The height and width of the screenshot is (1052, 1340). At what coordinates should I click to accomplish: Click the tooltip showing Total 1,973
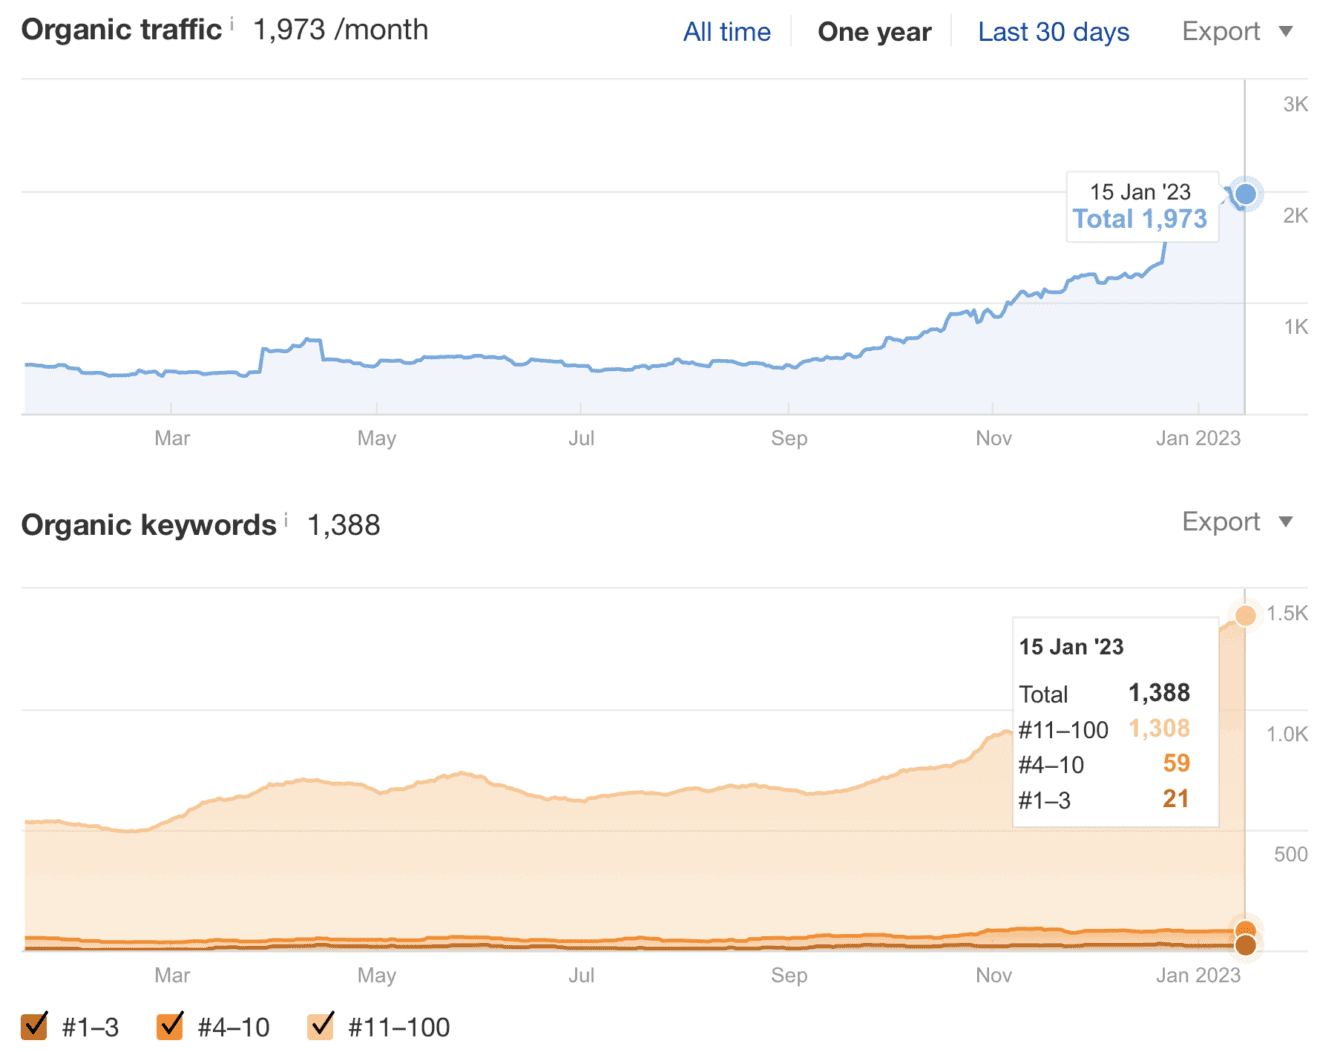click(x=1142, y=206)
